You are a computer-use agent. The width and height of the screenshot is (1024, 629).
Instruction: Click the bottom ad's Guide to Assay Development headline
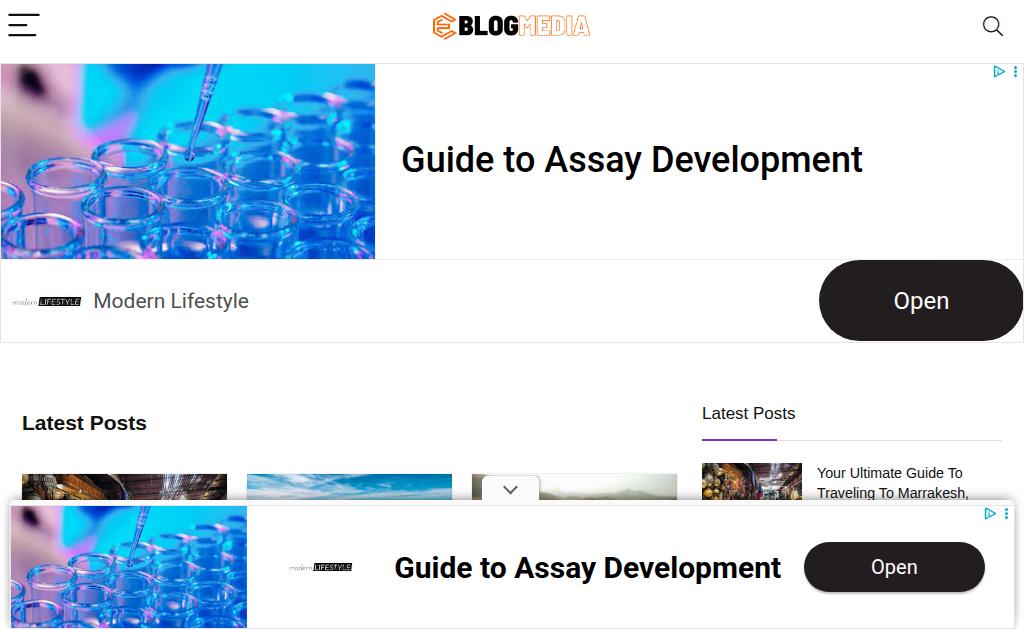pyautogui.click(x=587, y=568)
